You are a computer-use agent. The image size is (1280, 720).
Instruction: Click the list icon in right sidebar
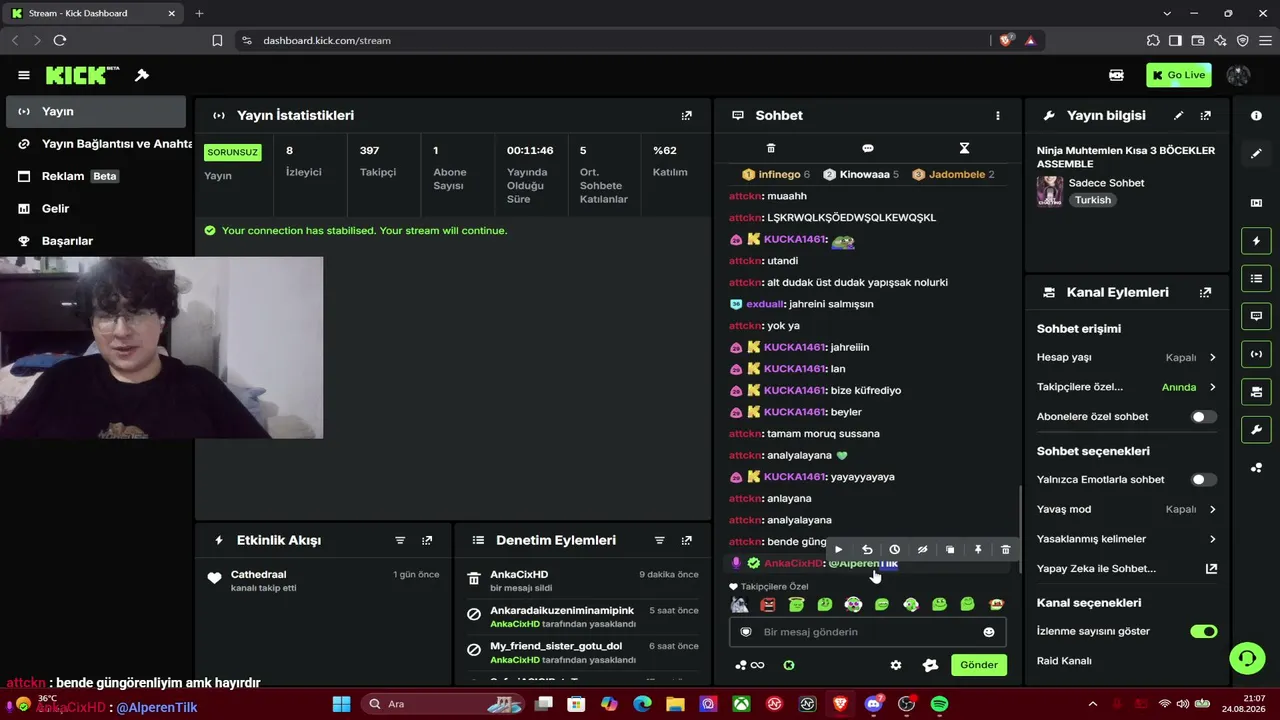pyautogui.click(x=1257, y=278)
